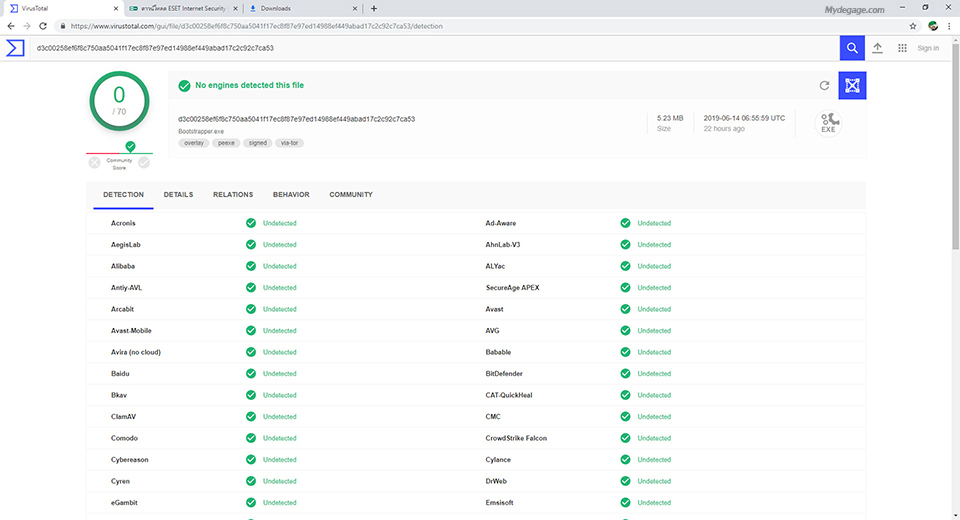Go back using browser back arrow
The height and width of the screenshot is (520, 960).
[10, 26]
